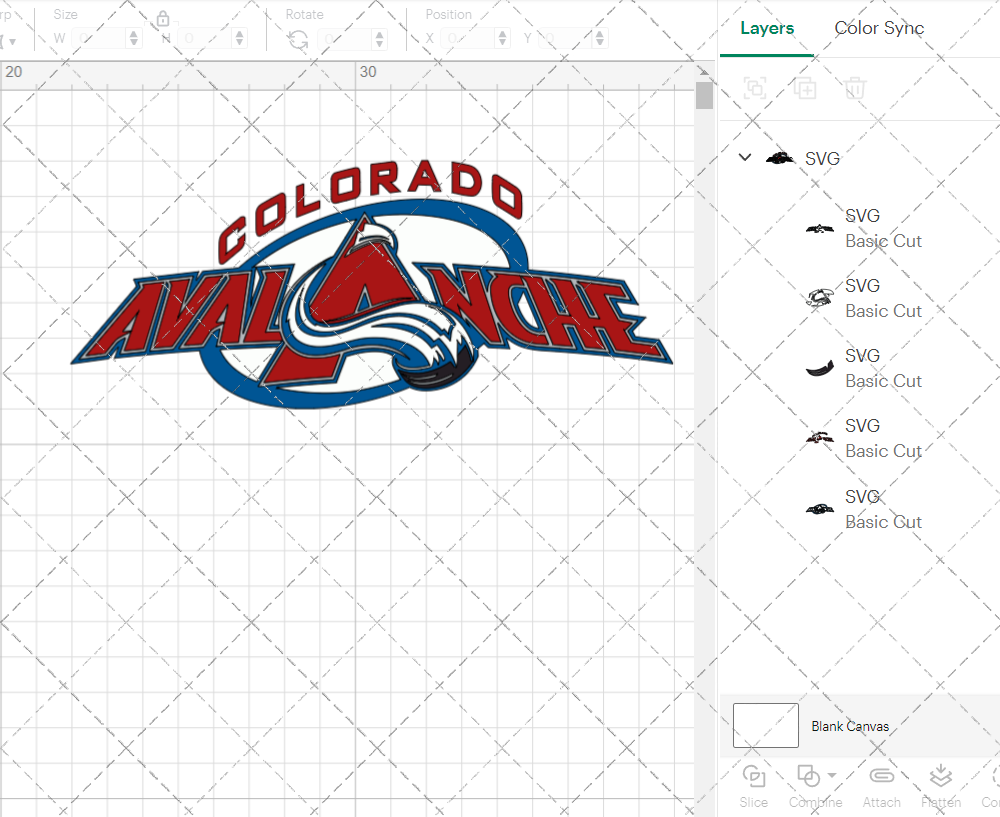The width and height of the screenshot is (1000, 817).
Task: Click the Rotate stepper arrows
Action: pyautogui.click(x=380, y=38)
